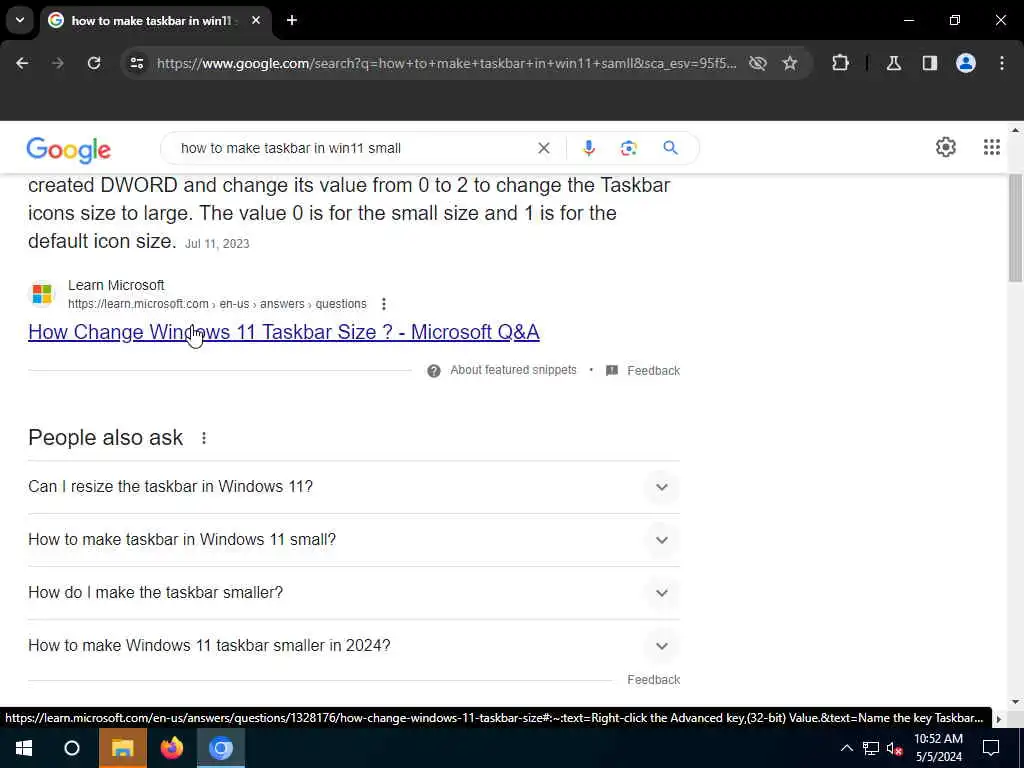Screen dimensions: 1024x768
Task: Open the Google apps grid
Action: (x=991, y=147)
